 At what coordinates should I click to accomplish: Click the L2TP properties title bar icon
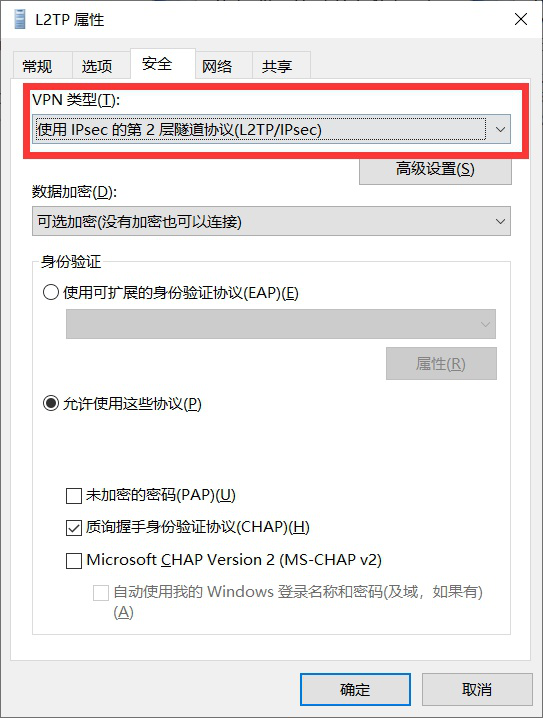(x=20, y=20)
